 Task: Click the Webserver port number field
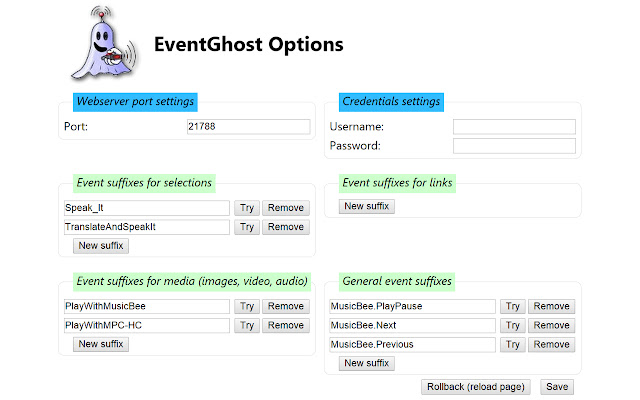pos(248,127)
